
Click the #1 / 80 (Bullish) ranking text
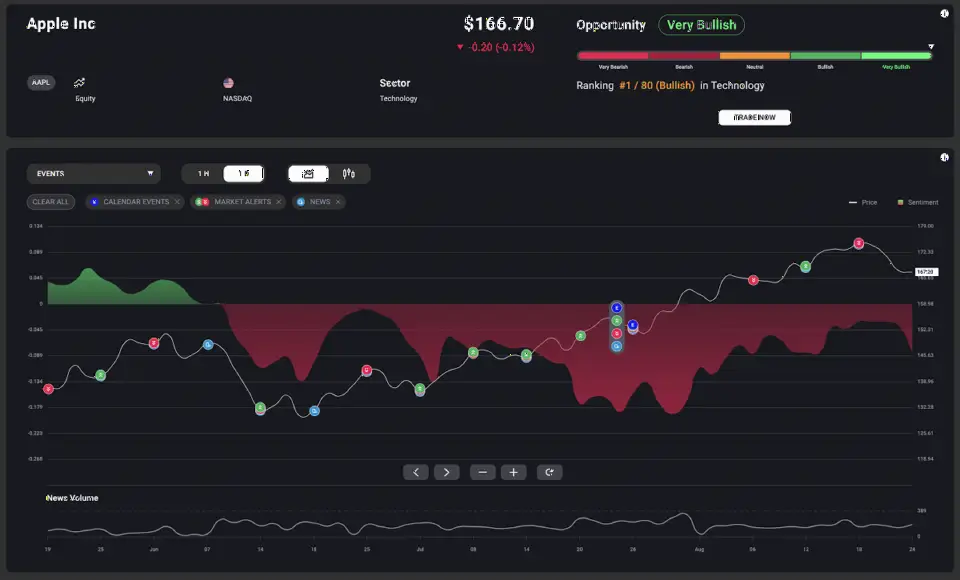click(x=656, y=85)
